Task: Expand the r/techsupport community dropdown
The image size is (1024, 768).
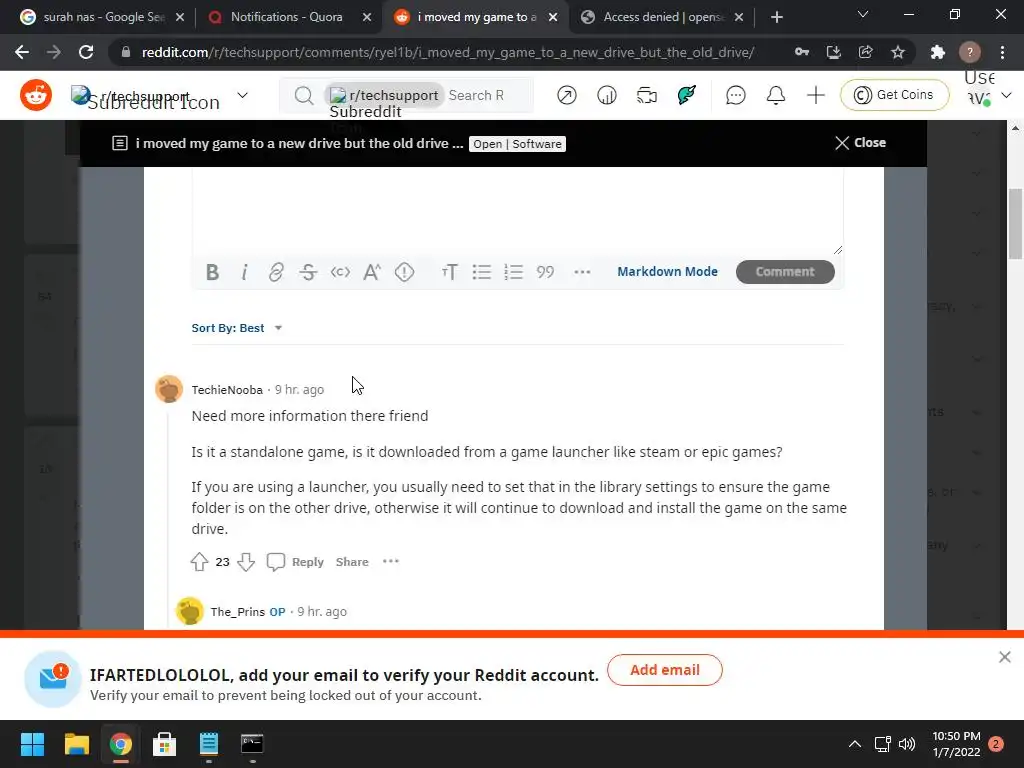Action: [242, 95]
